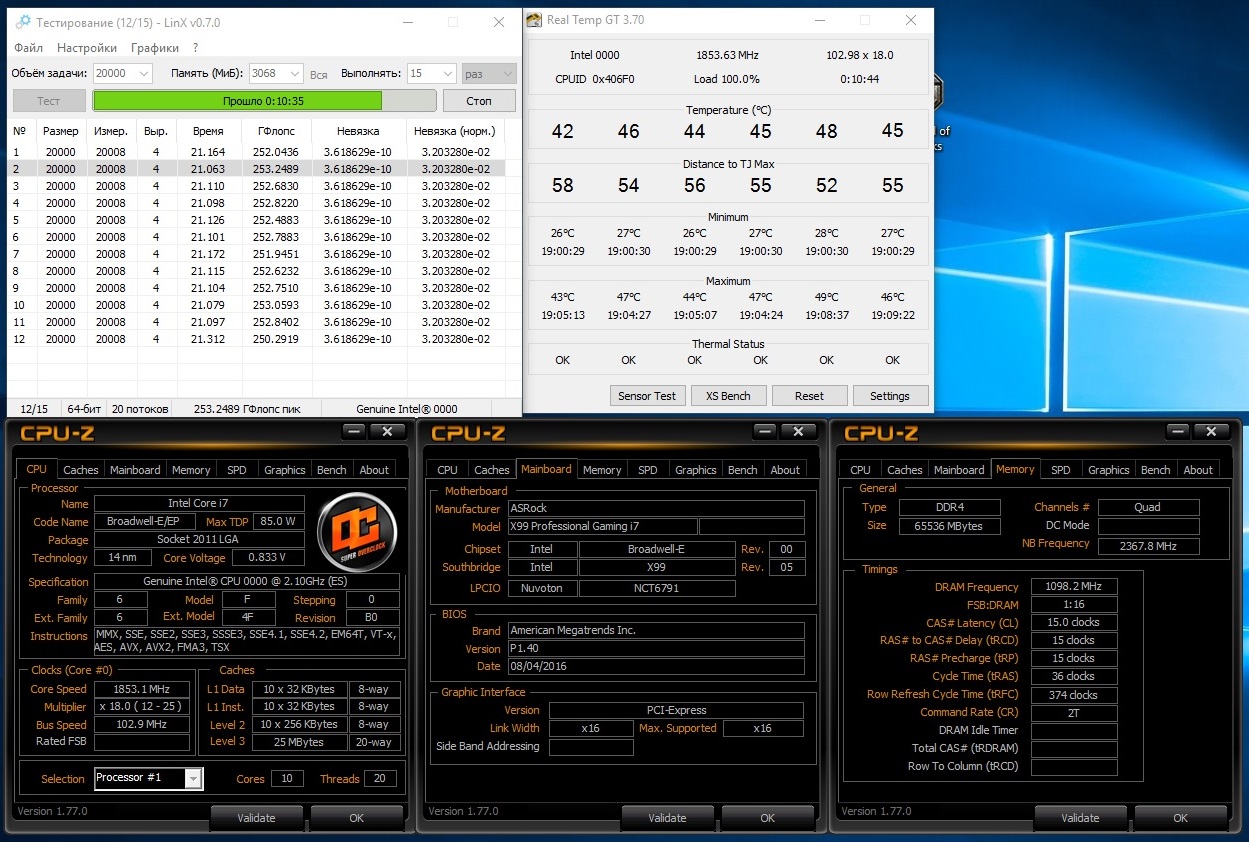Viewport: 1249px width, 842px height.
Task: Open About tab in CPU-Z memory window
Action: (x=1198, y=469)
